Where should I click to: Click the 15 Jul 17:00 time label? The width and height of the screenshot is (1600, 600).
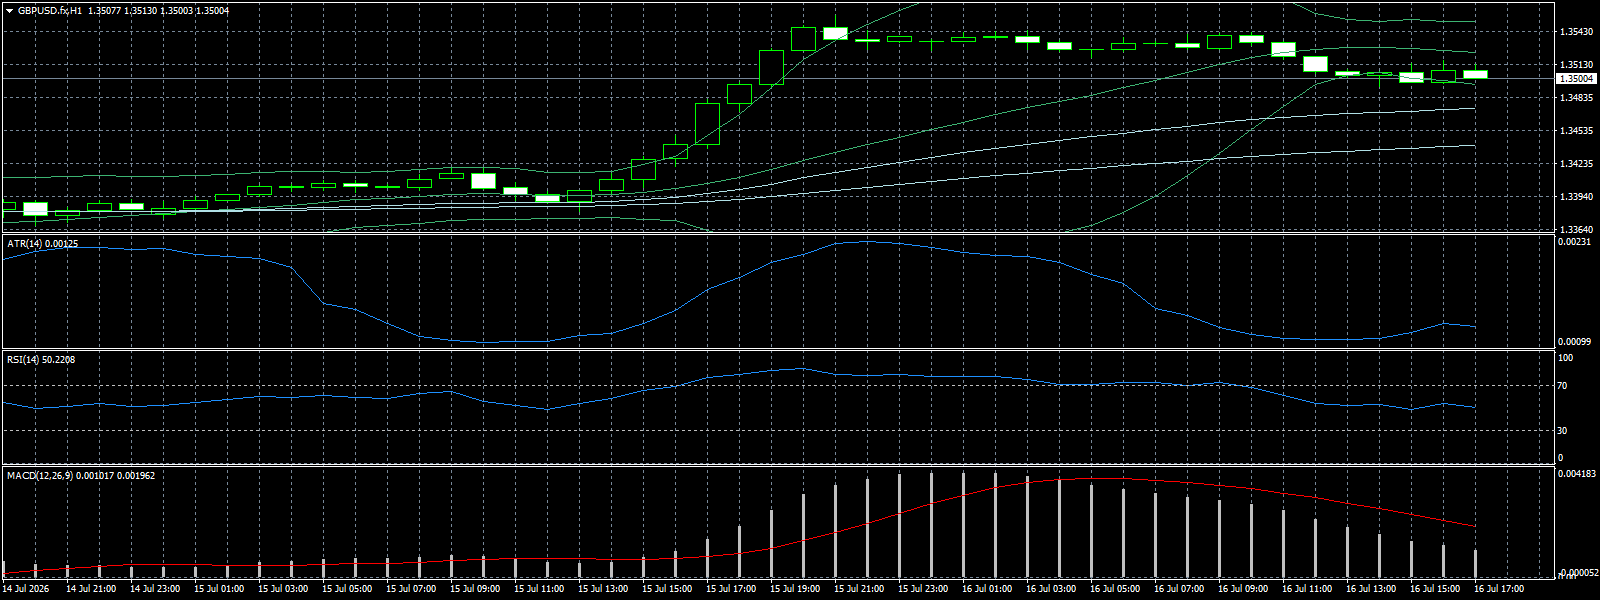(x=730, y=589)
